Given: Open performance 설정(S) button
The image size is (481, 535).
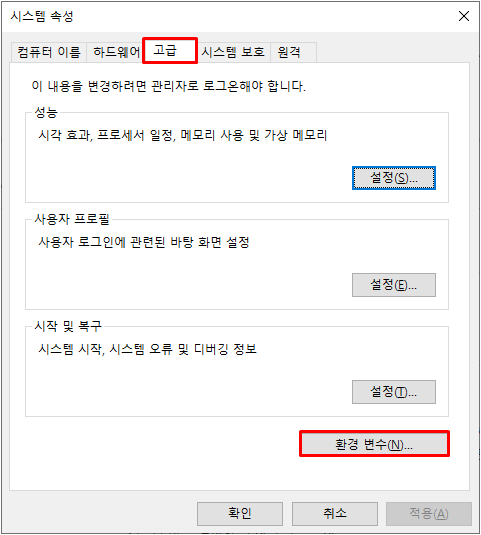Looking at the screenshot, I should pos(394,178).
